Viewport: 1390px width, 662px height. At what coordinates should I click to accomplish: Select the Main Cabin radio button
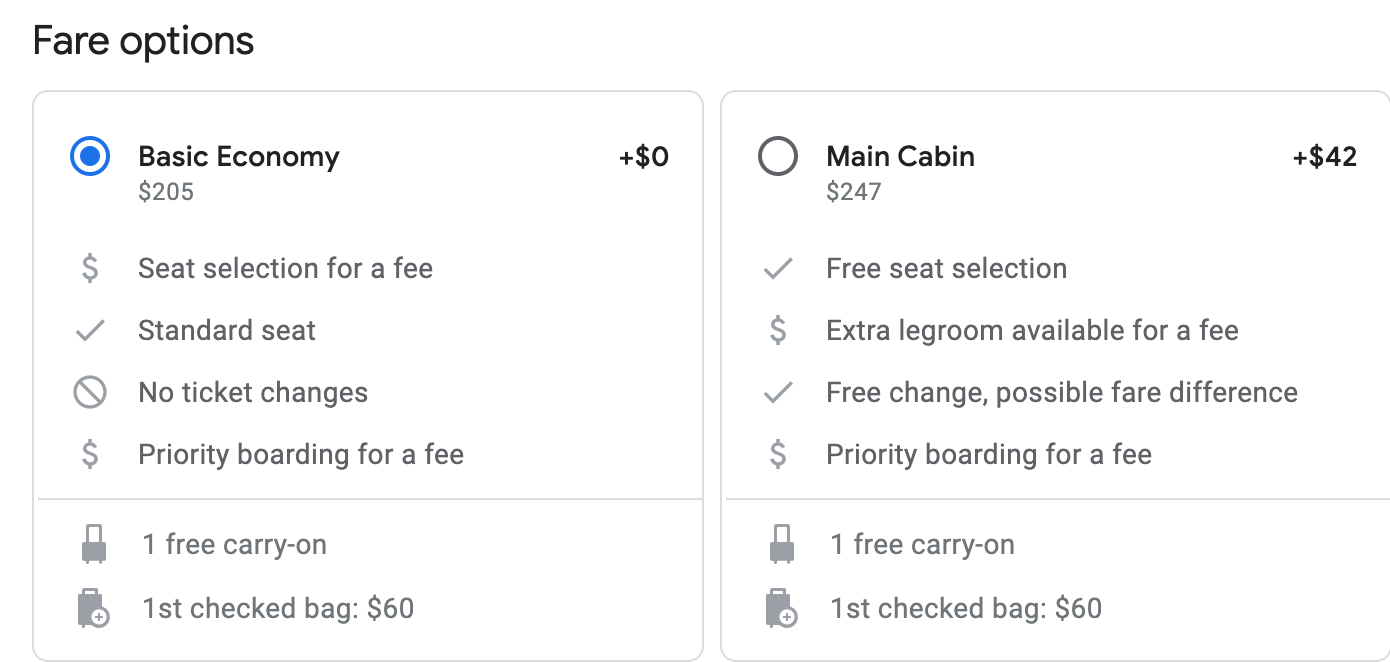point(778,157)
